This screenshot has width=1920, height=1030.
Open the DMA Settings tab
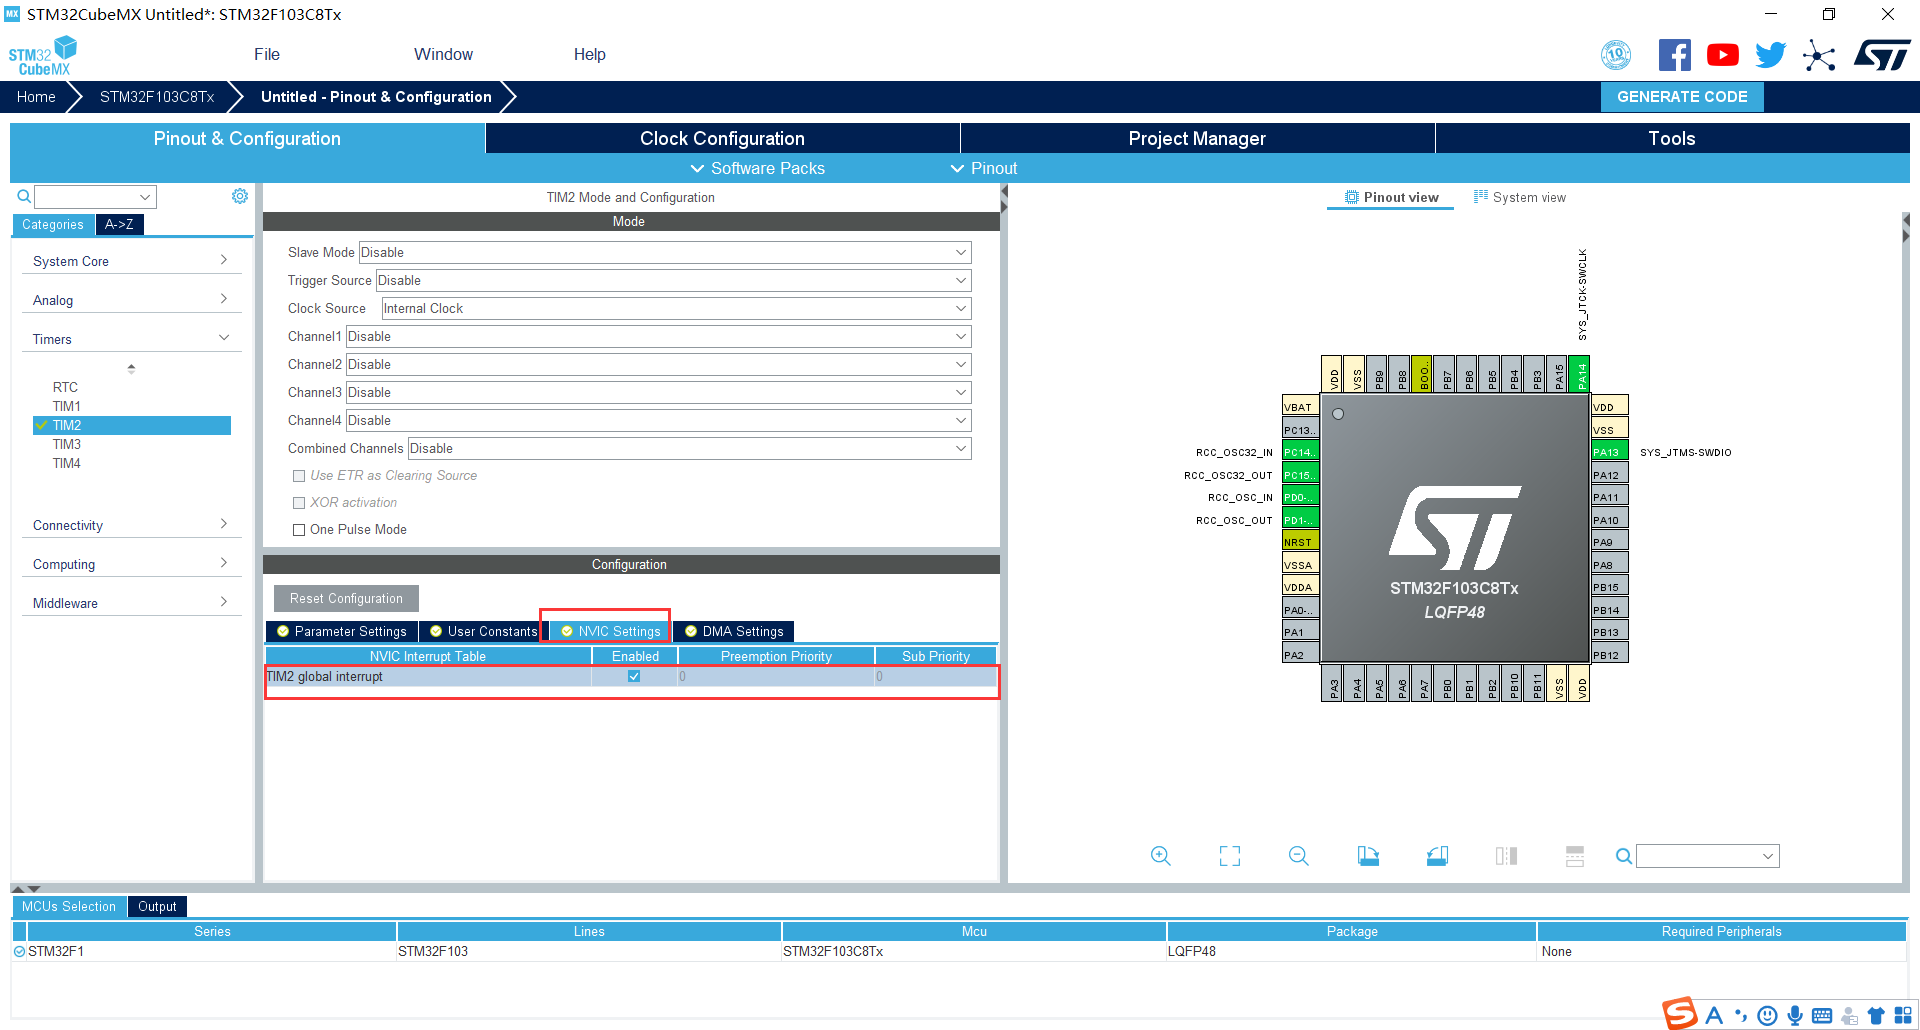734,631
